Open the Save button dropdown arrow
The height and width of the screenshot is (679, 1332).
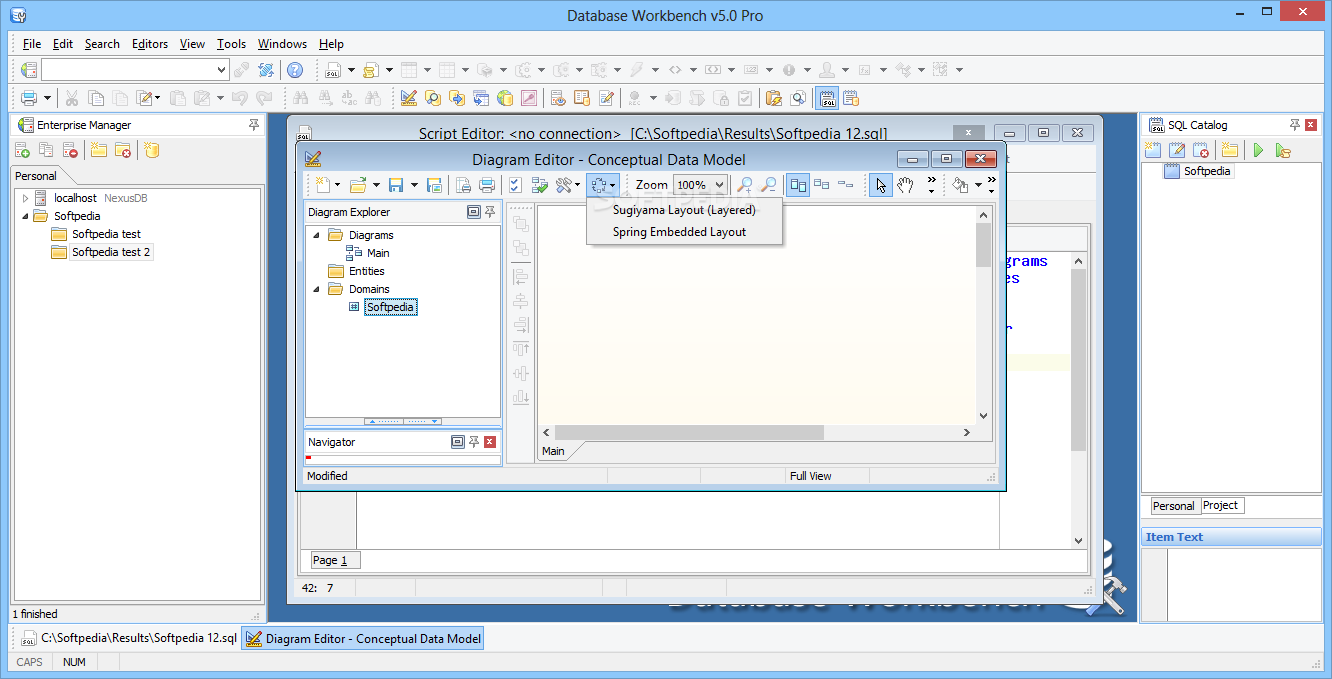pyautogui.click(x=414, y=185)
